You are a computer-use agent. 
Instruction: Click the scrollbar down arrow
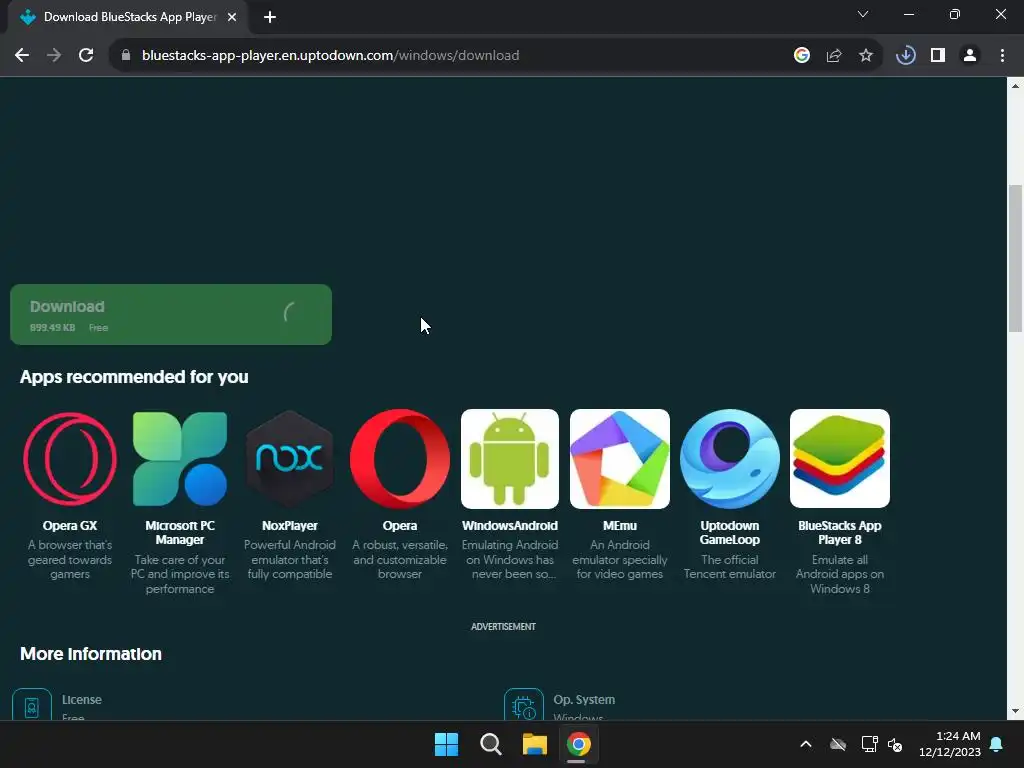1015,711
